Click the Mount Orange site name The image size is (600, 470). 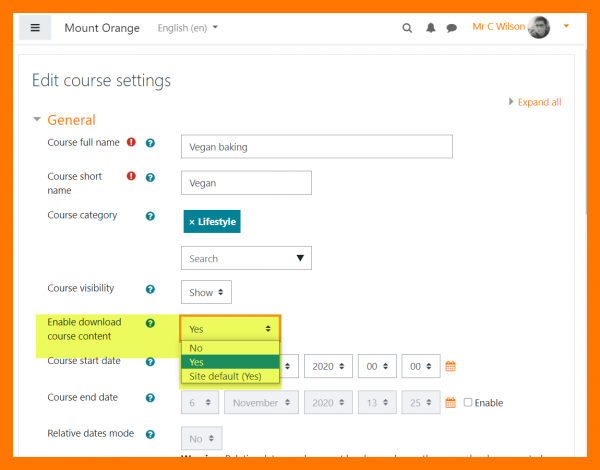pos(102,28)
